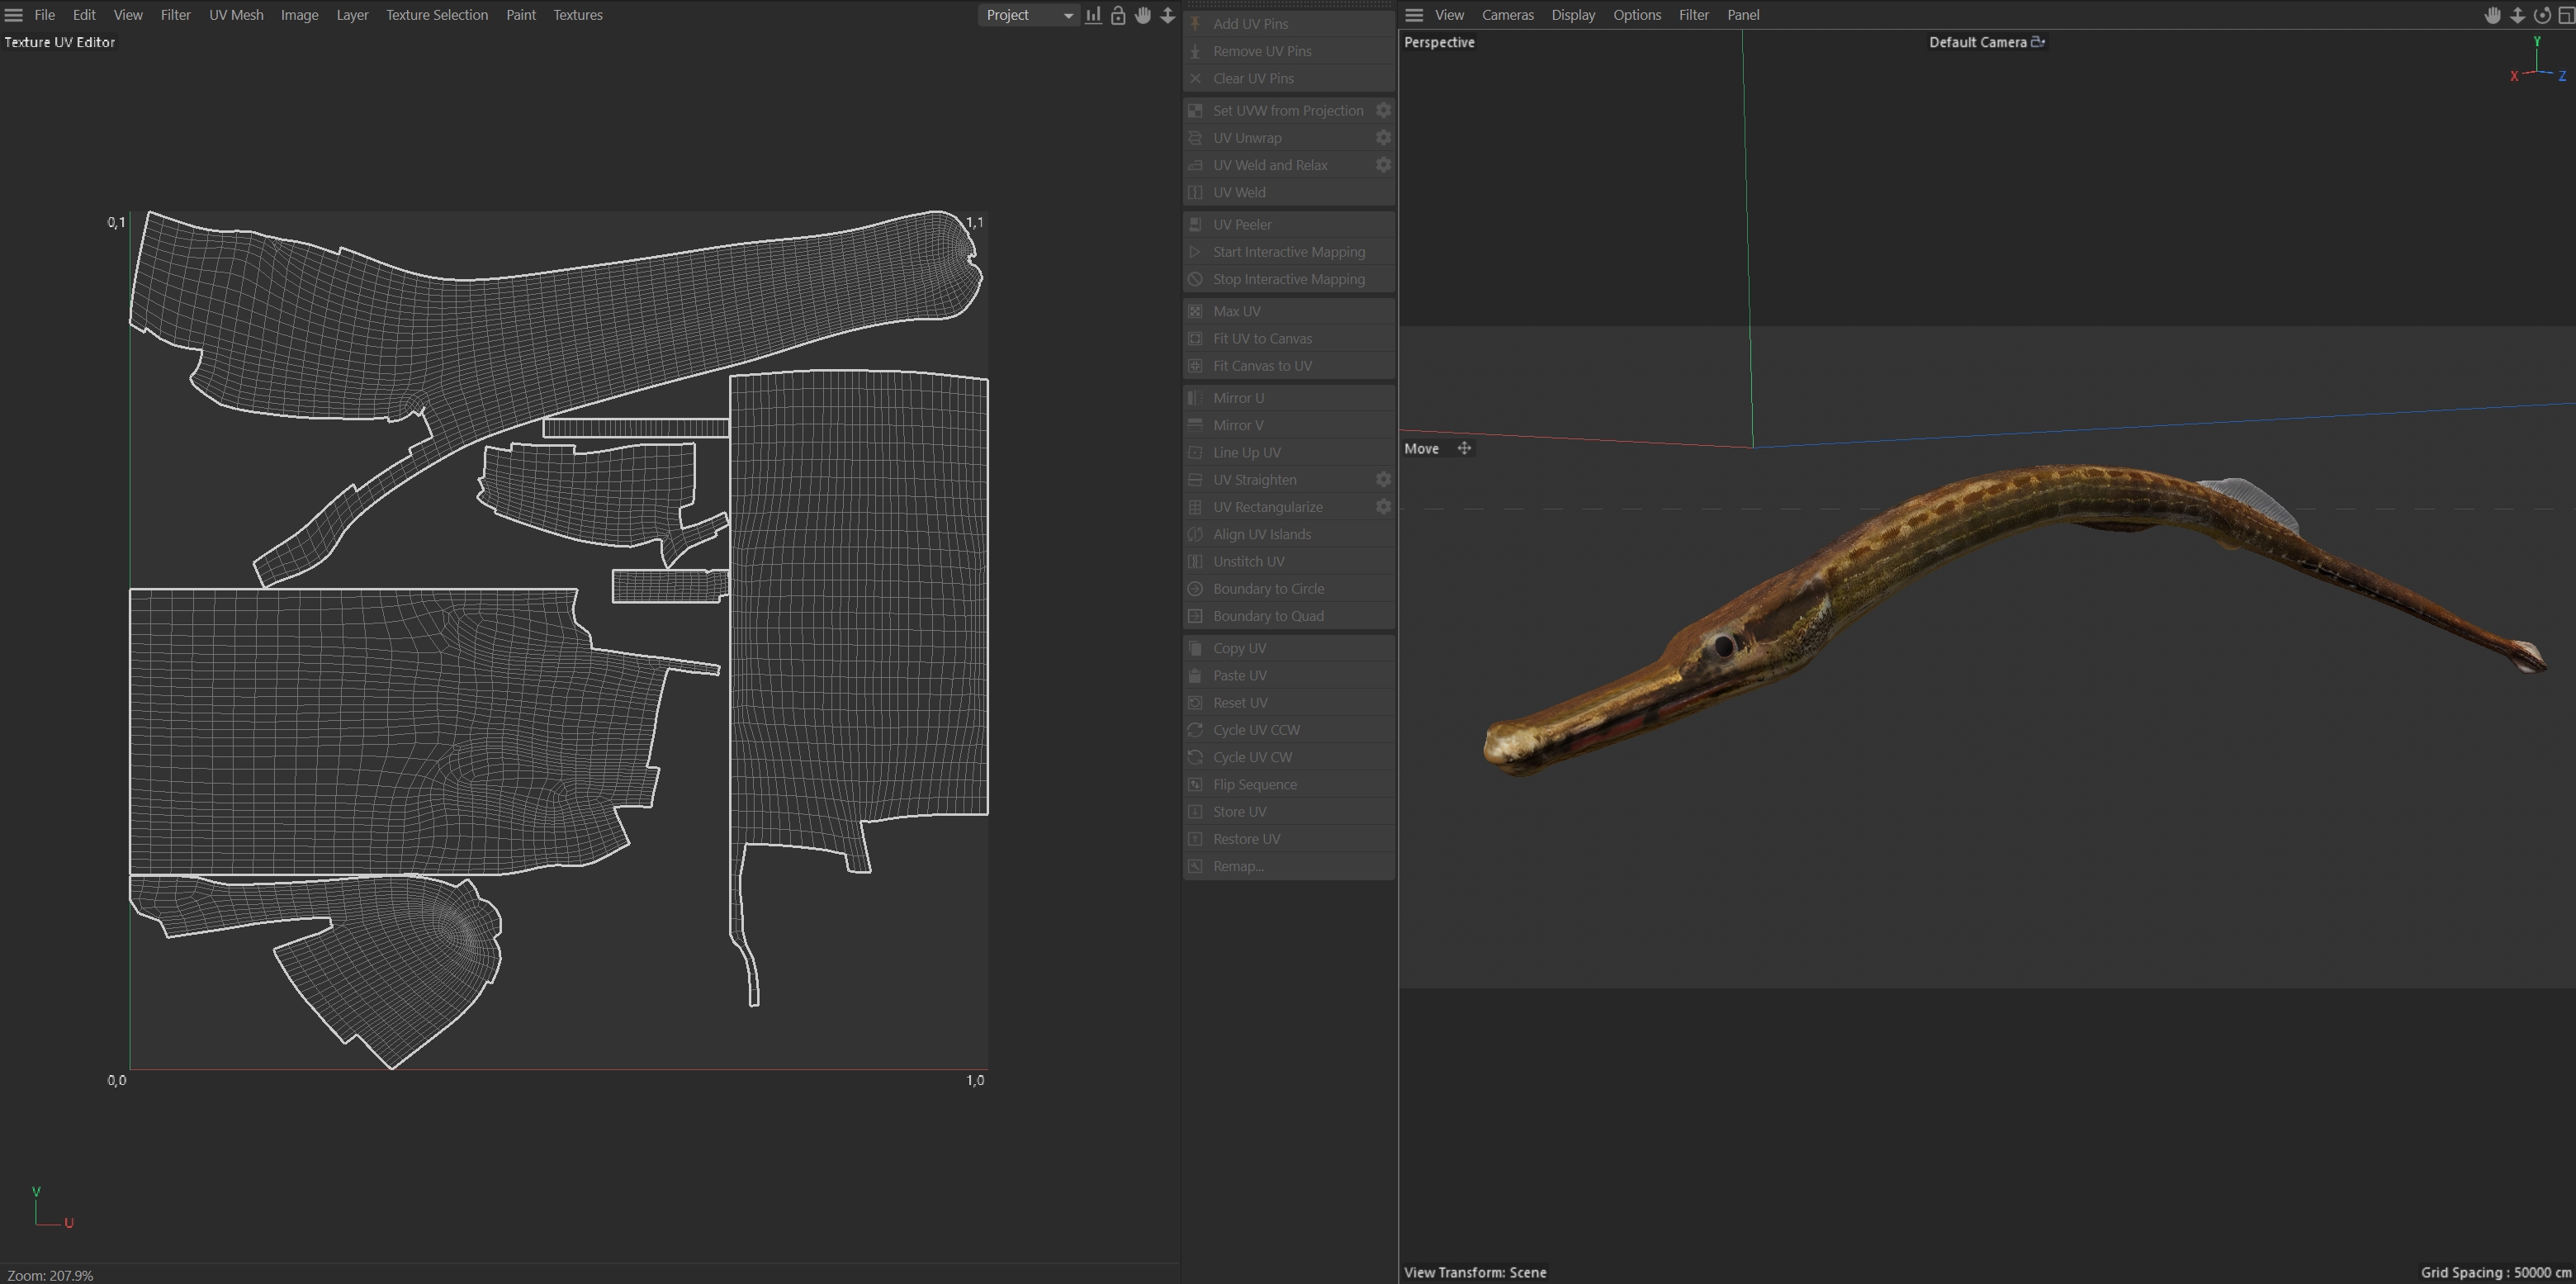This screenshot has height=1284, width=2576.
Task: Open UV Rectangularize options gear
Action: (1383, 507)
